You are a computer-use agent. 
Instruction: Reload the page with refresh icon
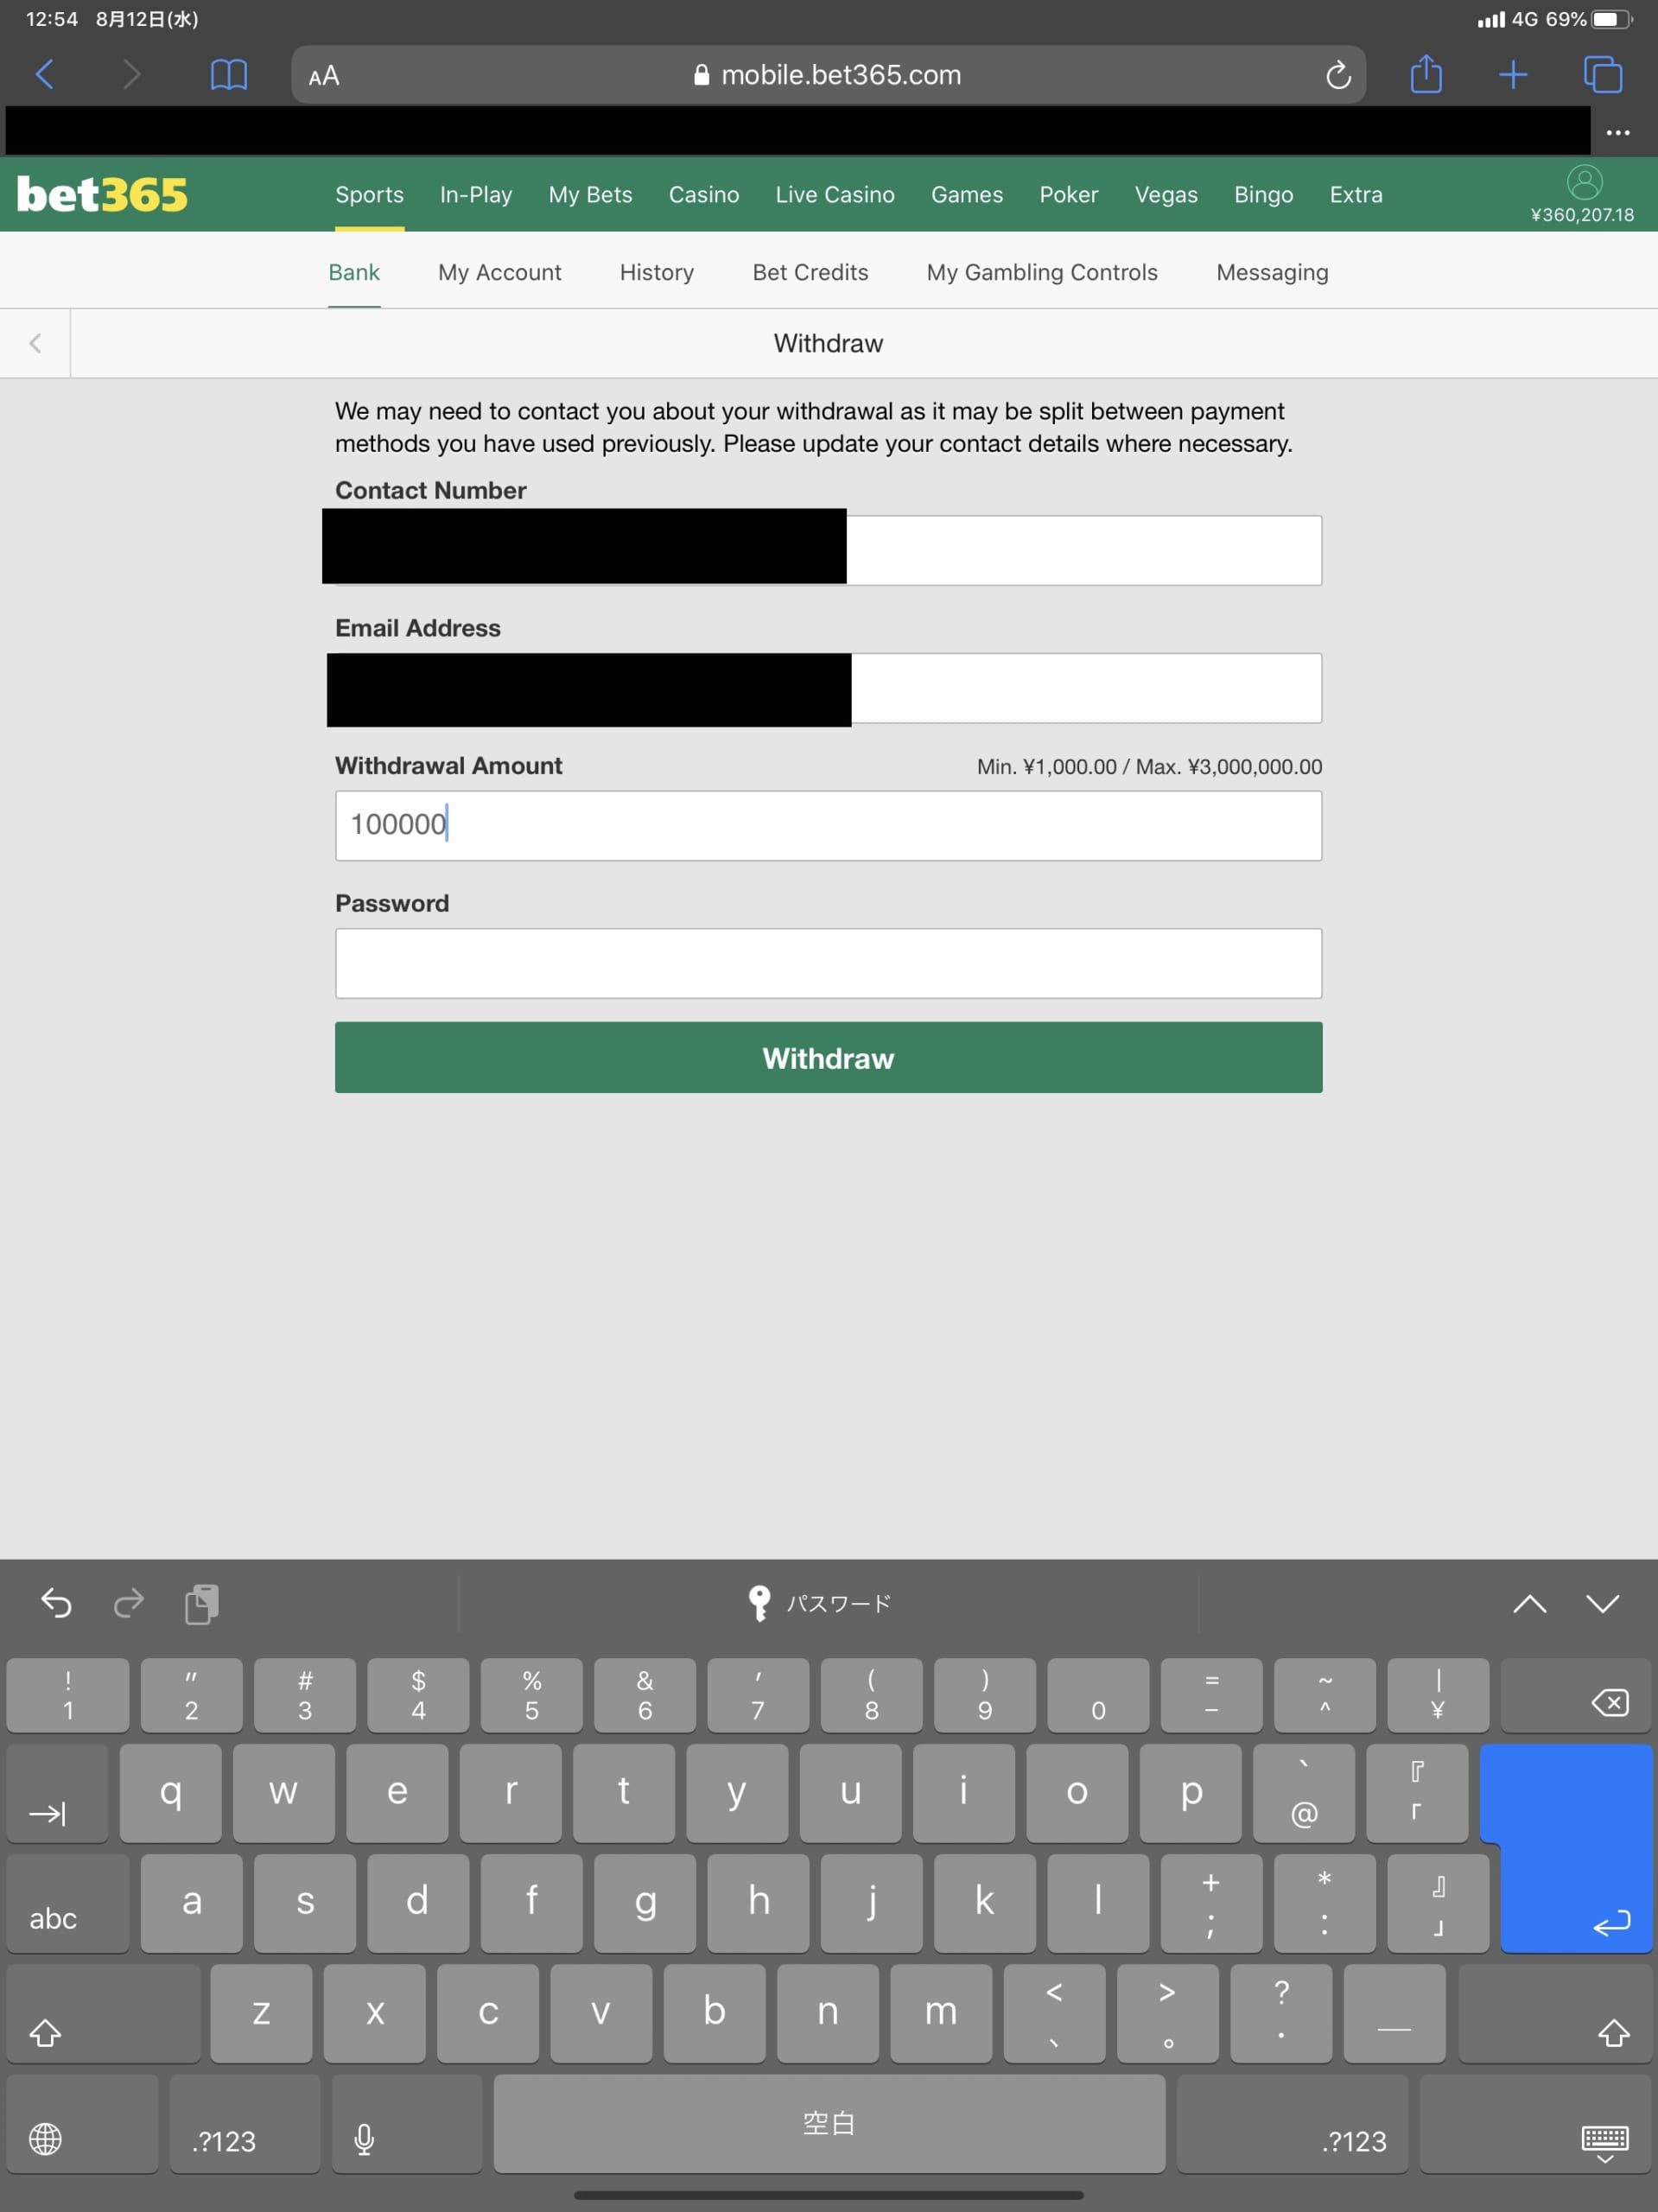point(1338,75)
